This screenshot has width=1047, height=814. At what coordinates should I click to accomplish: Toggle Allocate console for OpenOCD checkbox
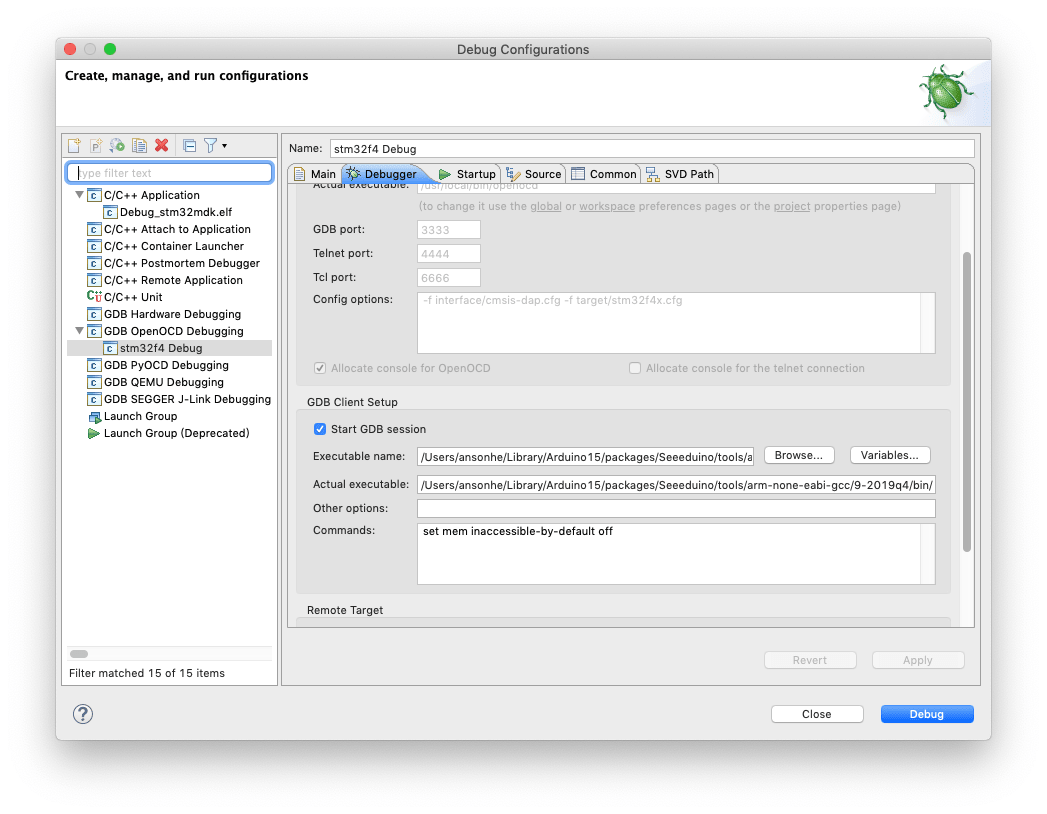pos(320,369)
